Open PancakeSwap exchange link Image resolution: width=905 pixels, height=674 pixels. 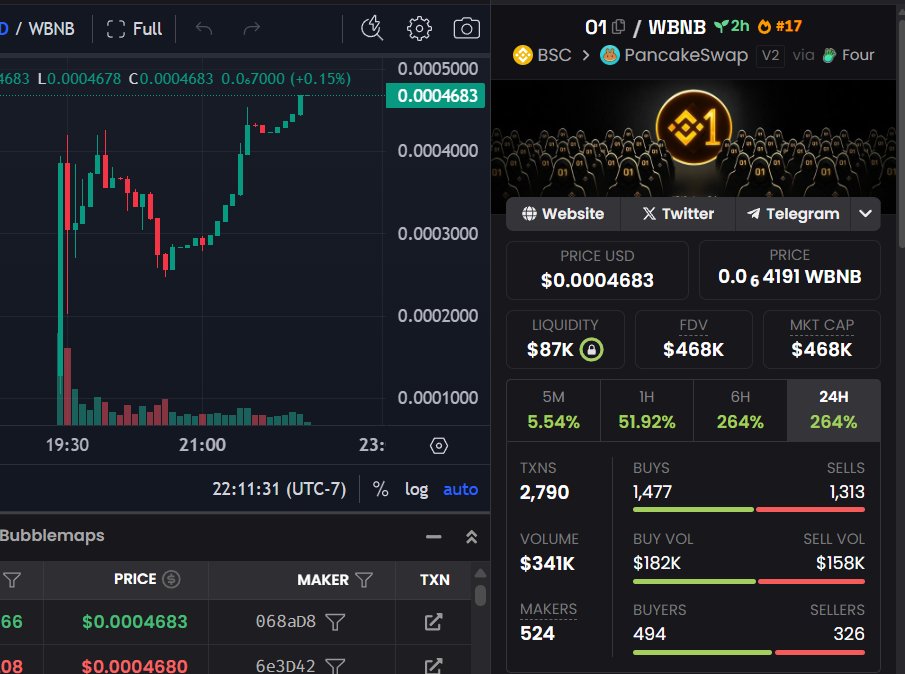coord(686,55)
